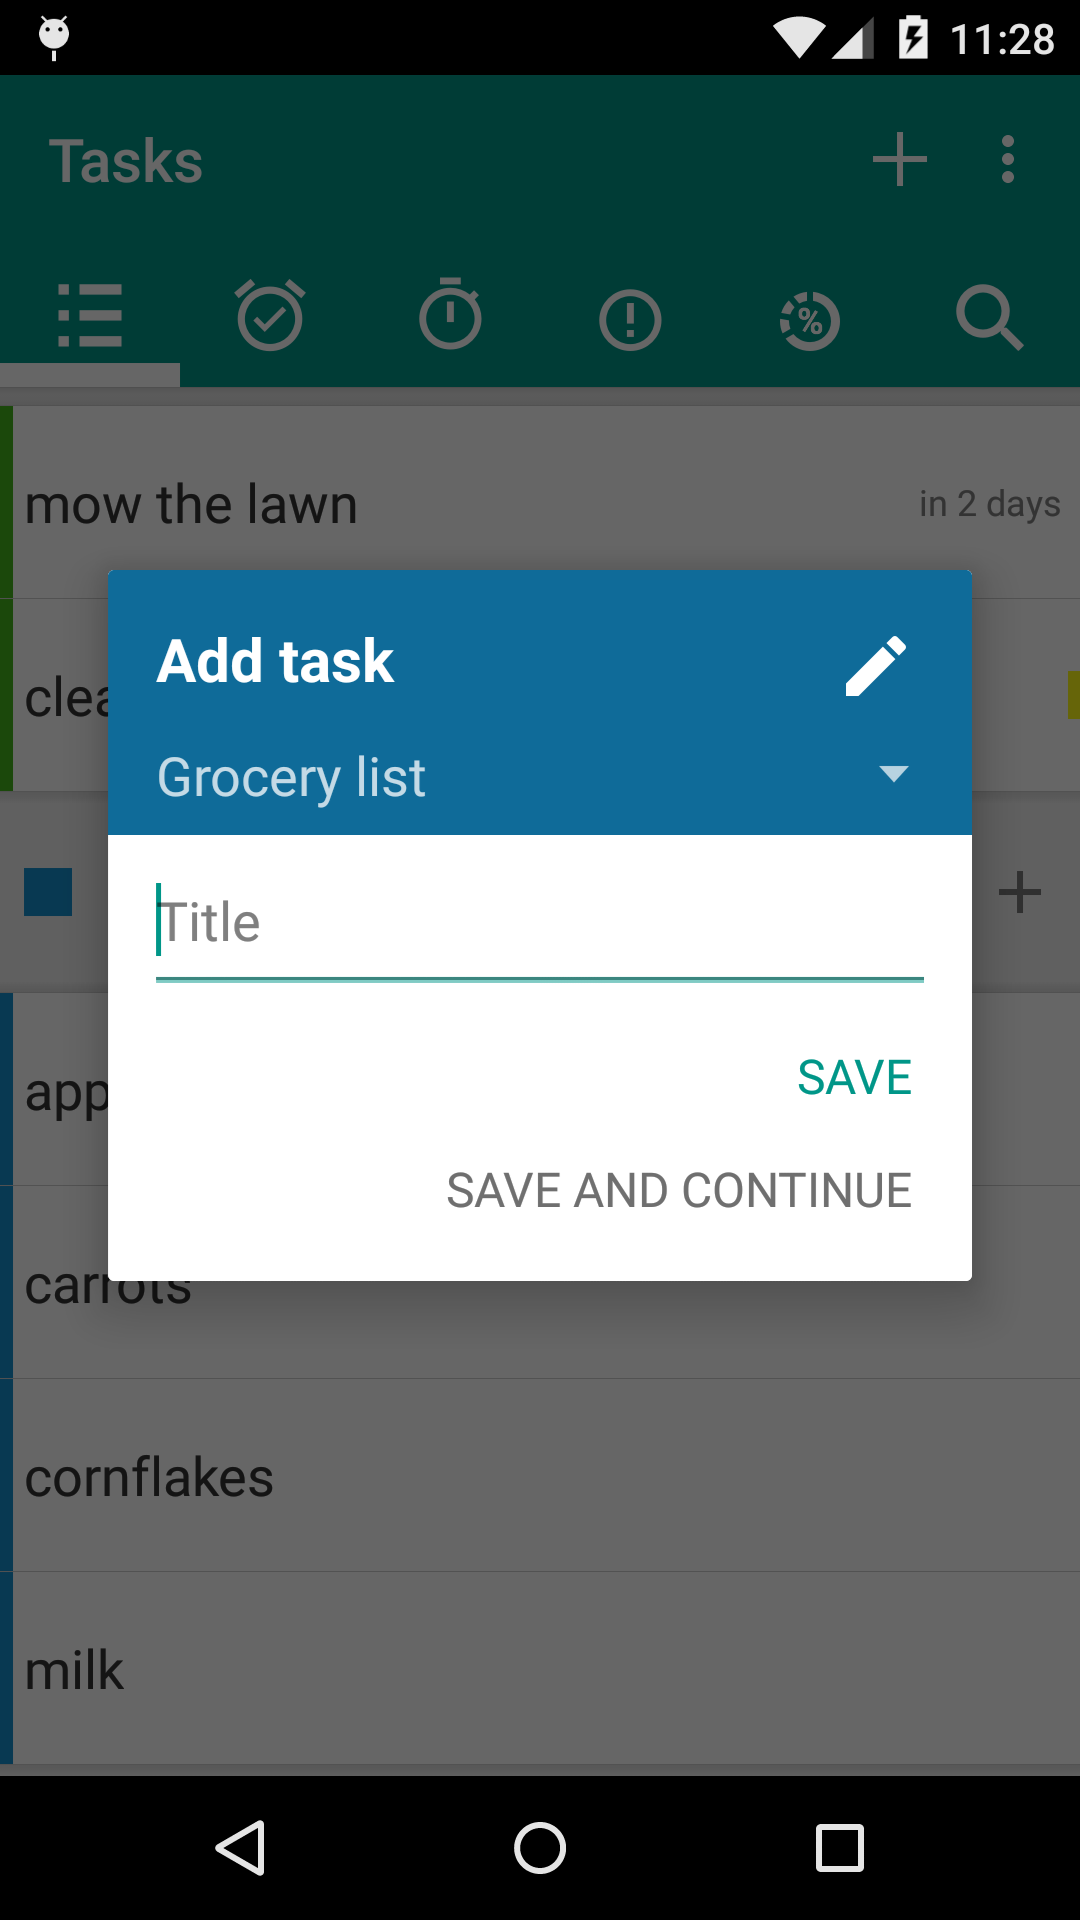
Task: Open the priority exclamation tab
Action: 630,320
